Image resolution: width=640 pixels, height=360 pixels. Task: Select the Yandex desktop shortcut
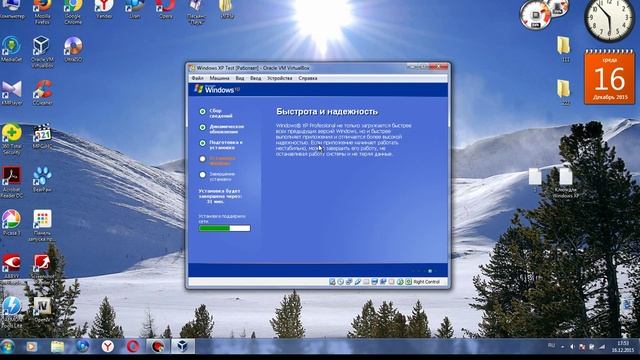pos(104,10)
